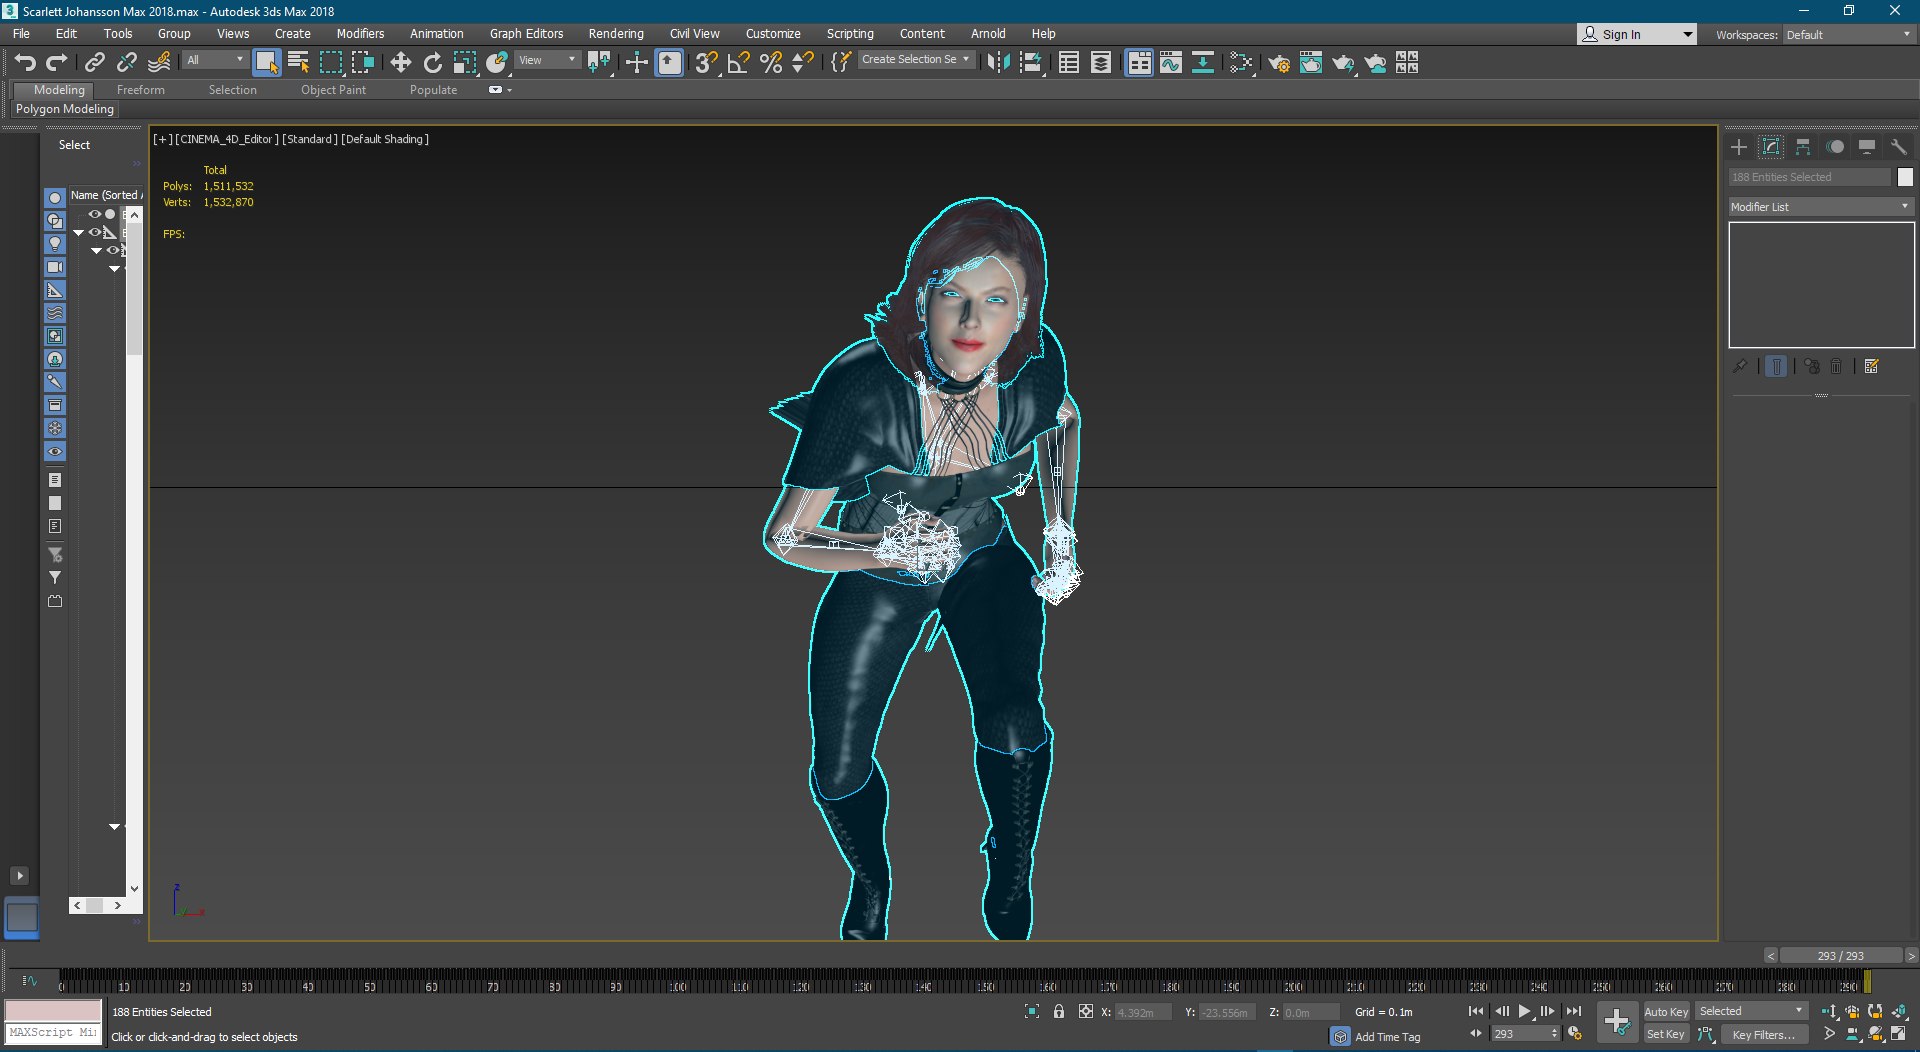This screenshot has height=1052, width=1920.
Task: Open the Graph Editors menu
Action: point(526,33)
